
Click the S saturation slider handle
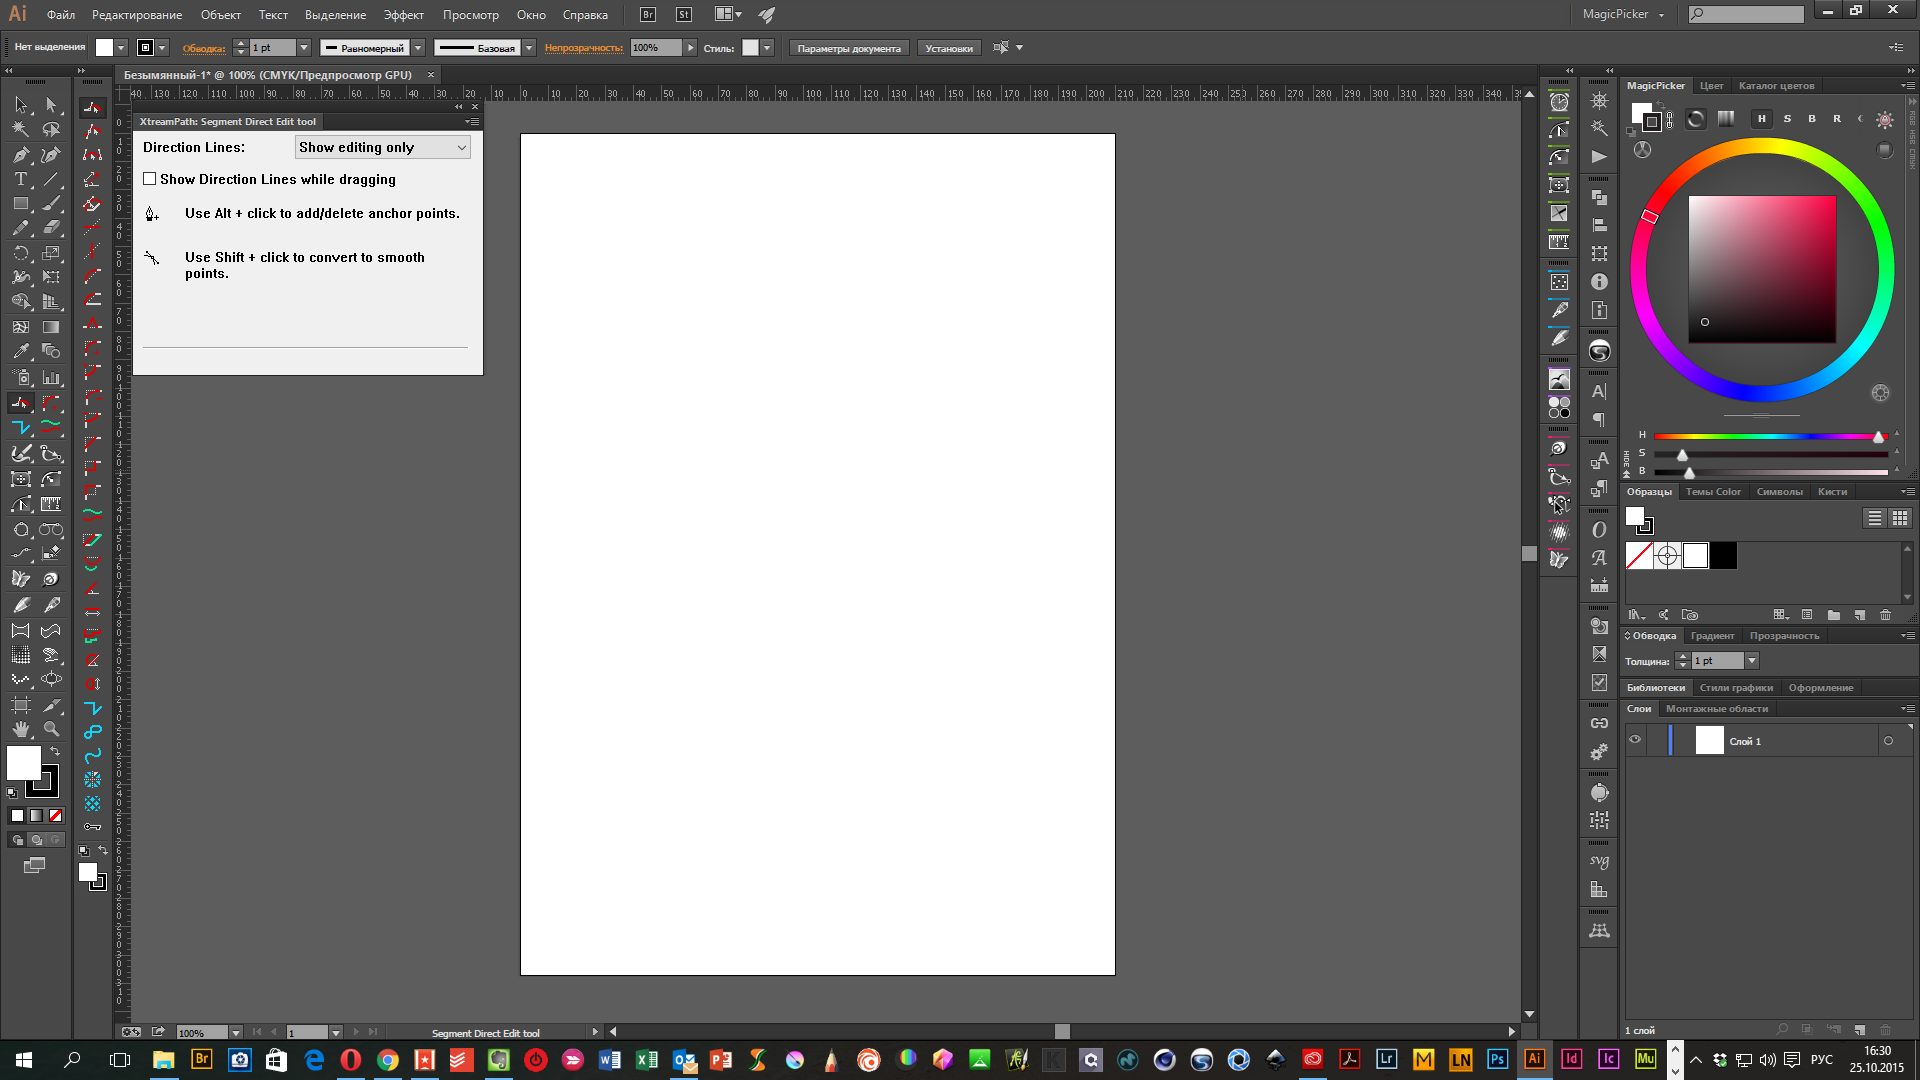click(x=1682, y=455)
